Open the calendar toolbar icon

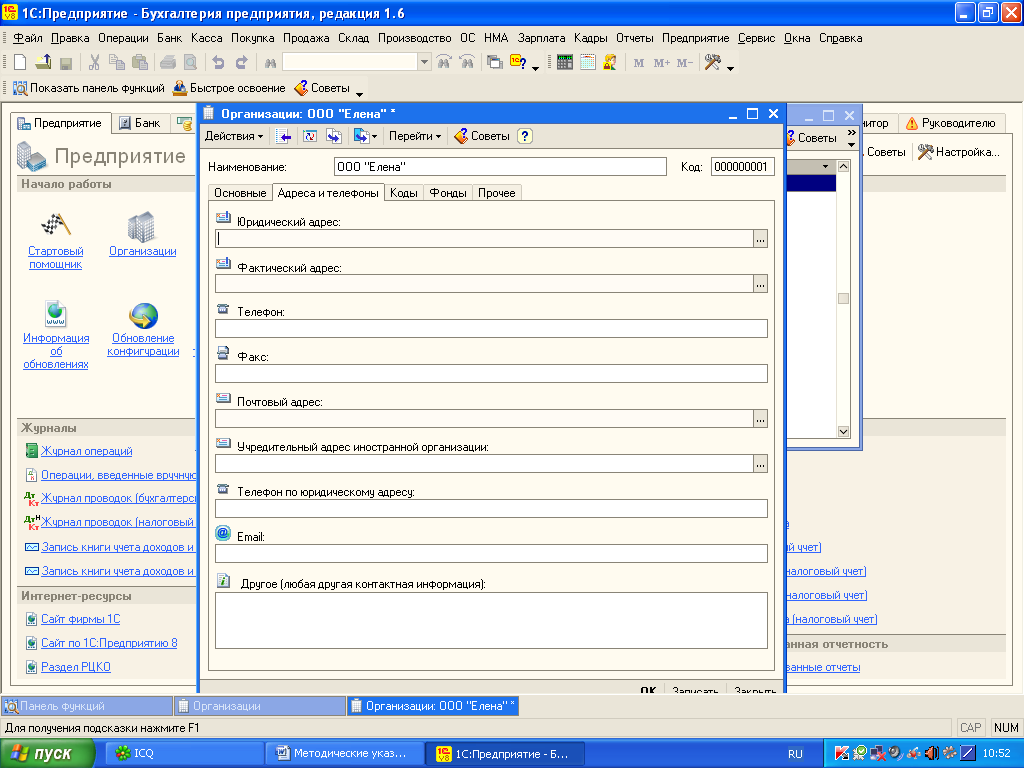pyautogui.click(x=588, y=63)
